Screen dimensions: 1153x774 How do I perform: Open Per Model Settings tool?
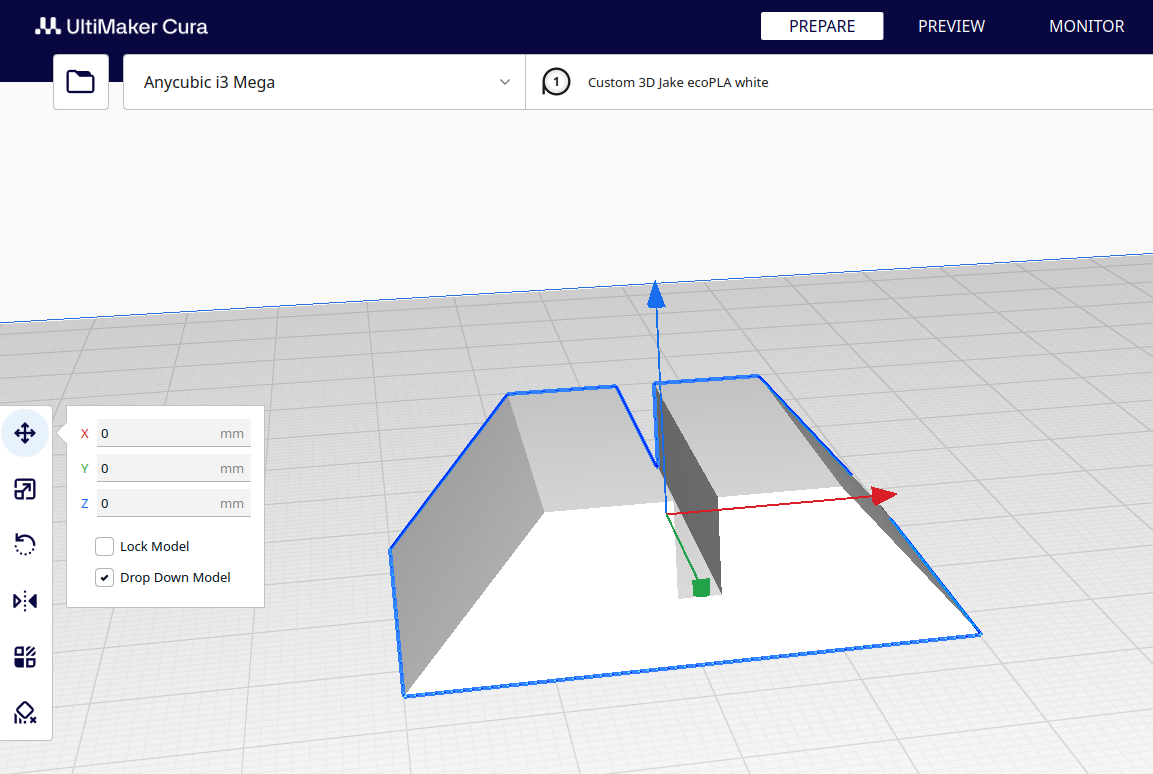point(25,656)
